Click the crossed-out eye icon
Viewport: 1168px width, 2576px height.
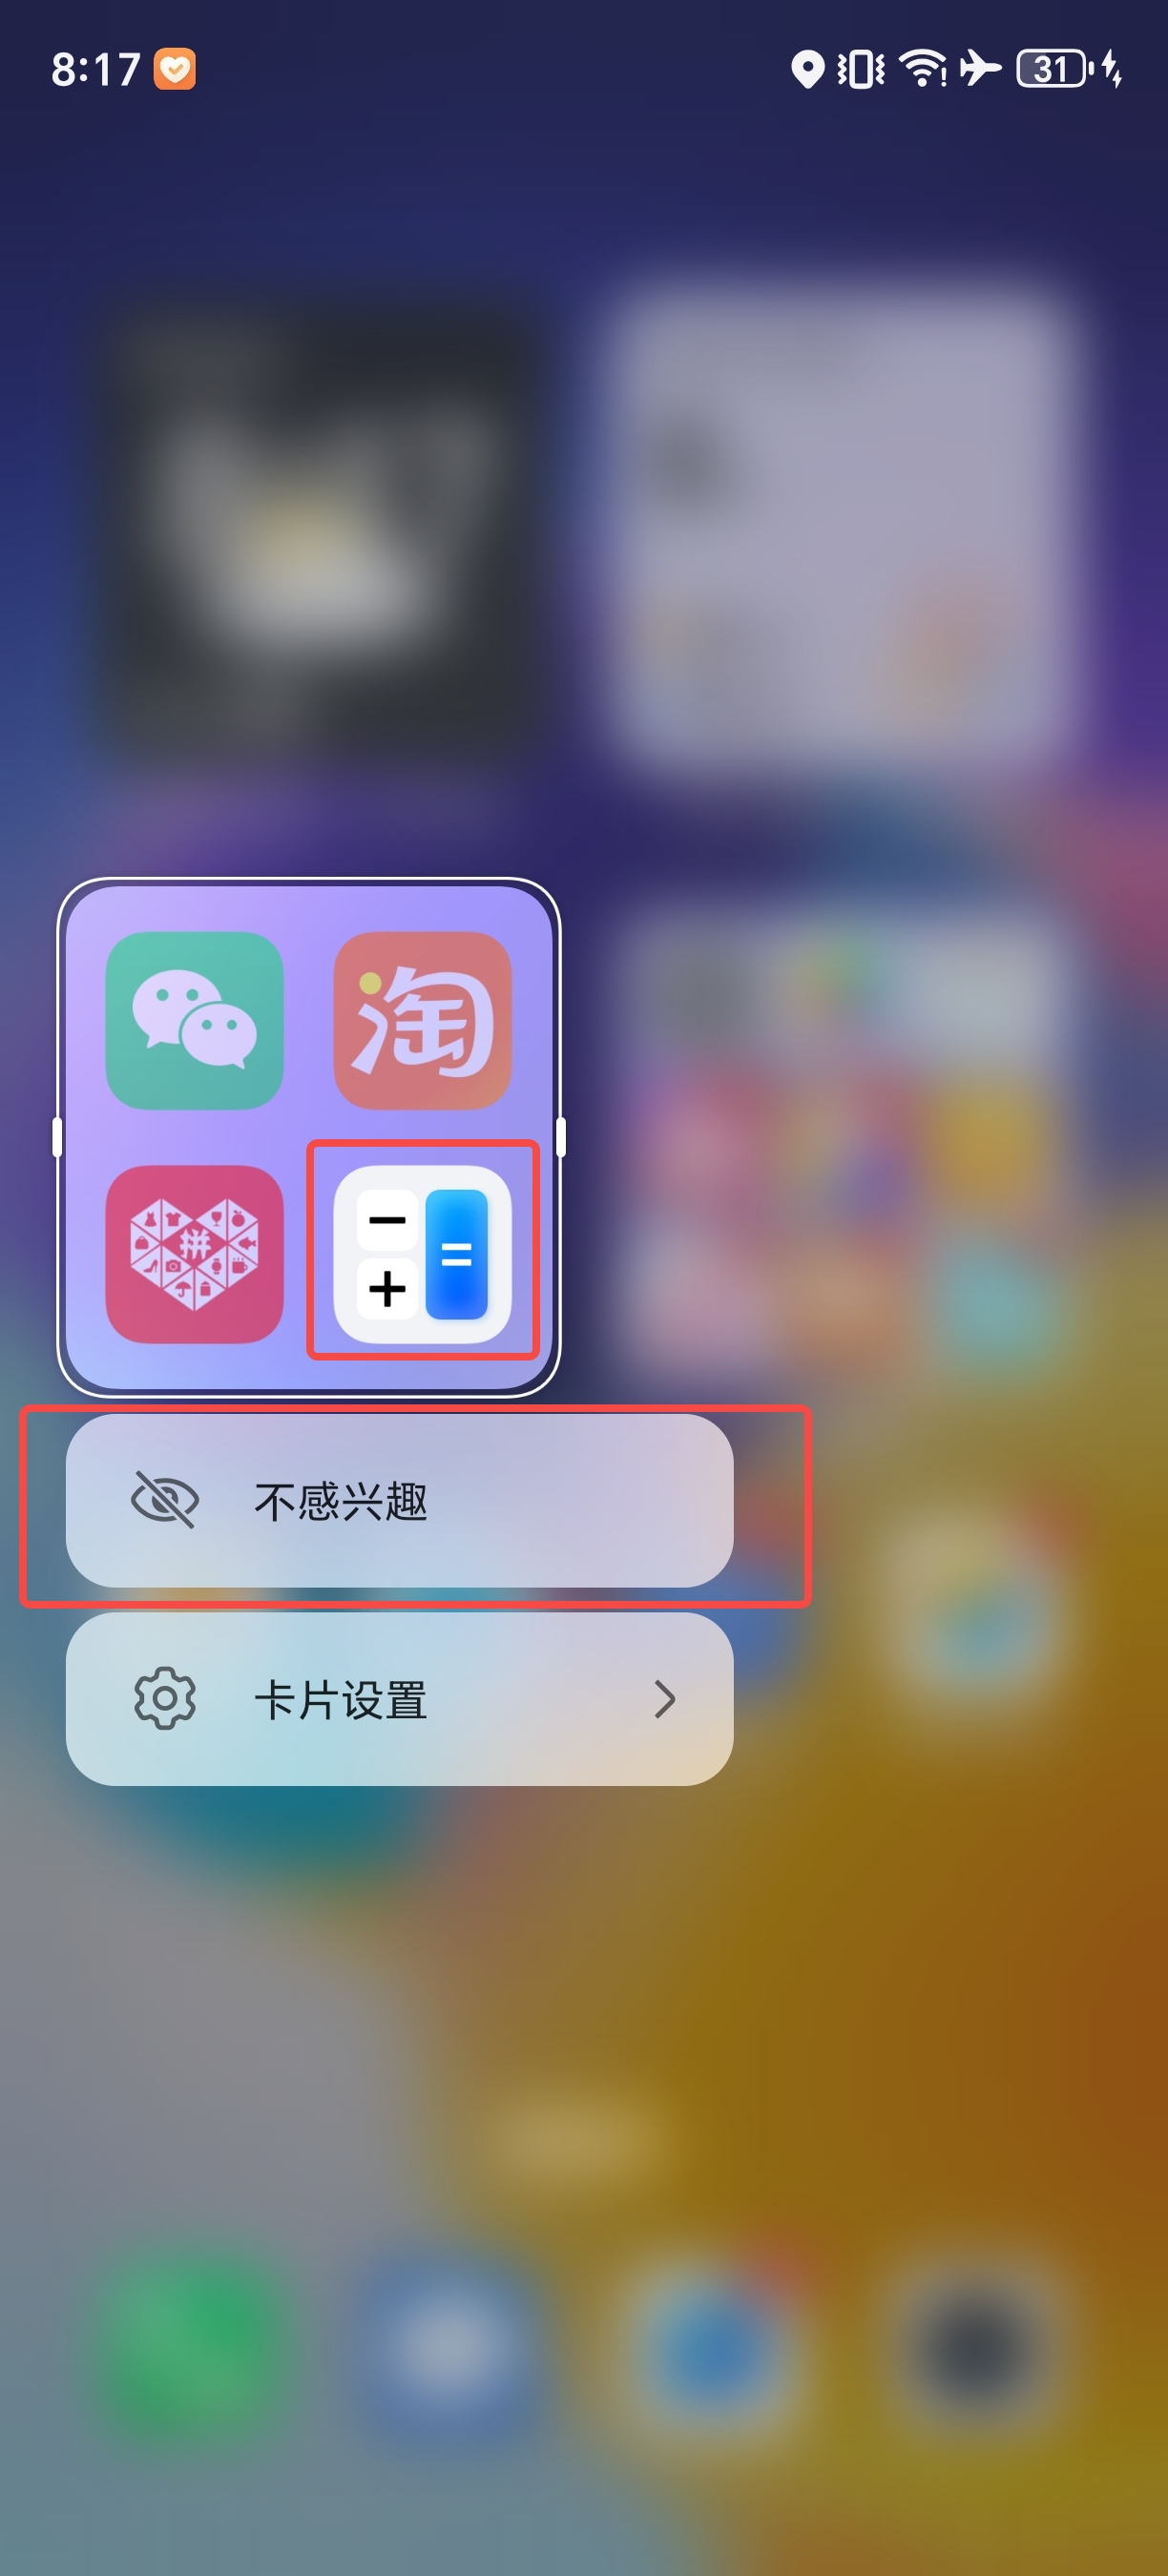tap(165, 1500)
